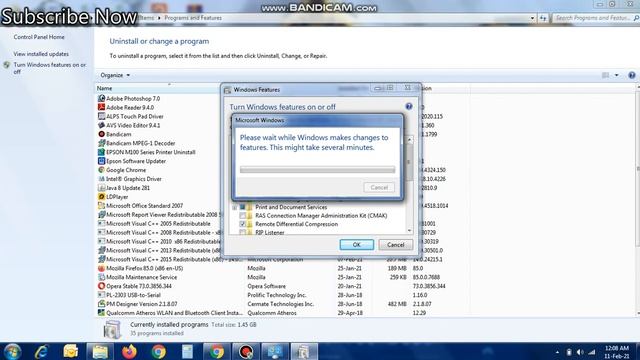Select Microsoft Visual C++ 2005 Redistributable row
This screenshot has height=360, width=640.
click(159, 224)
